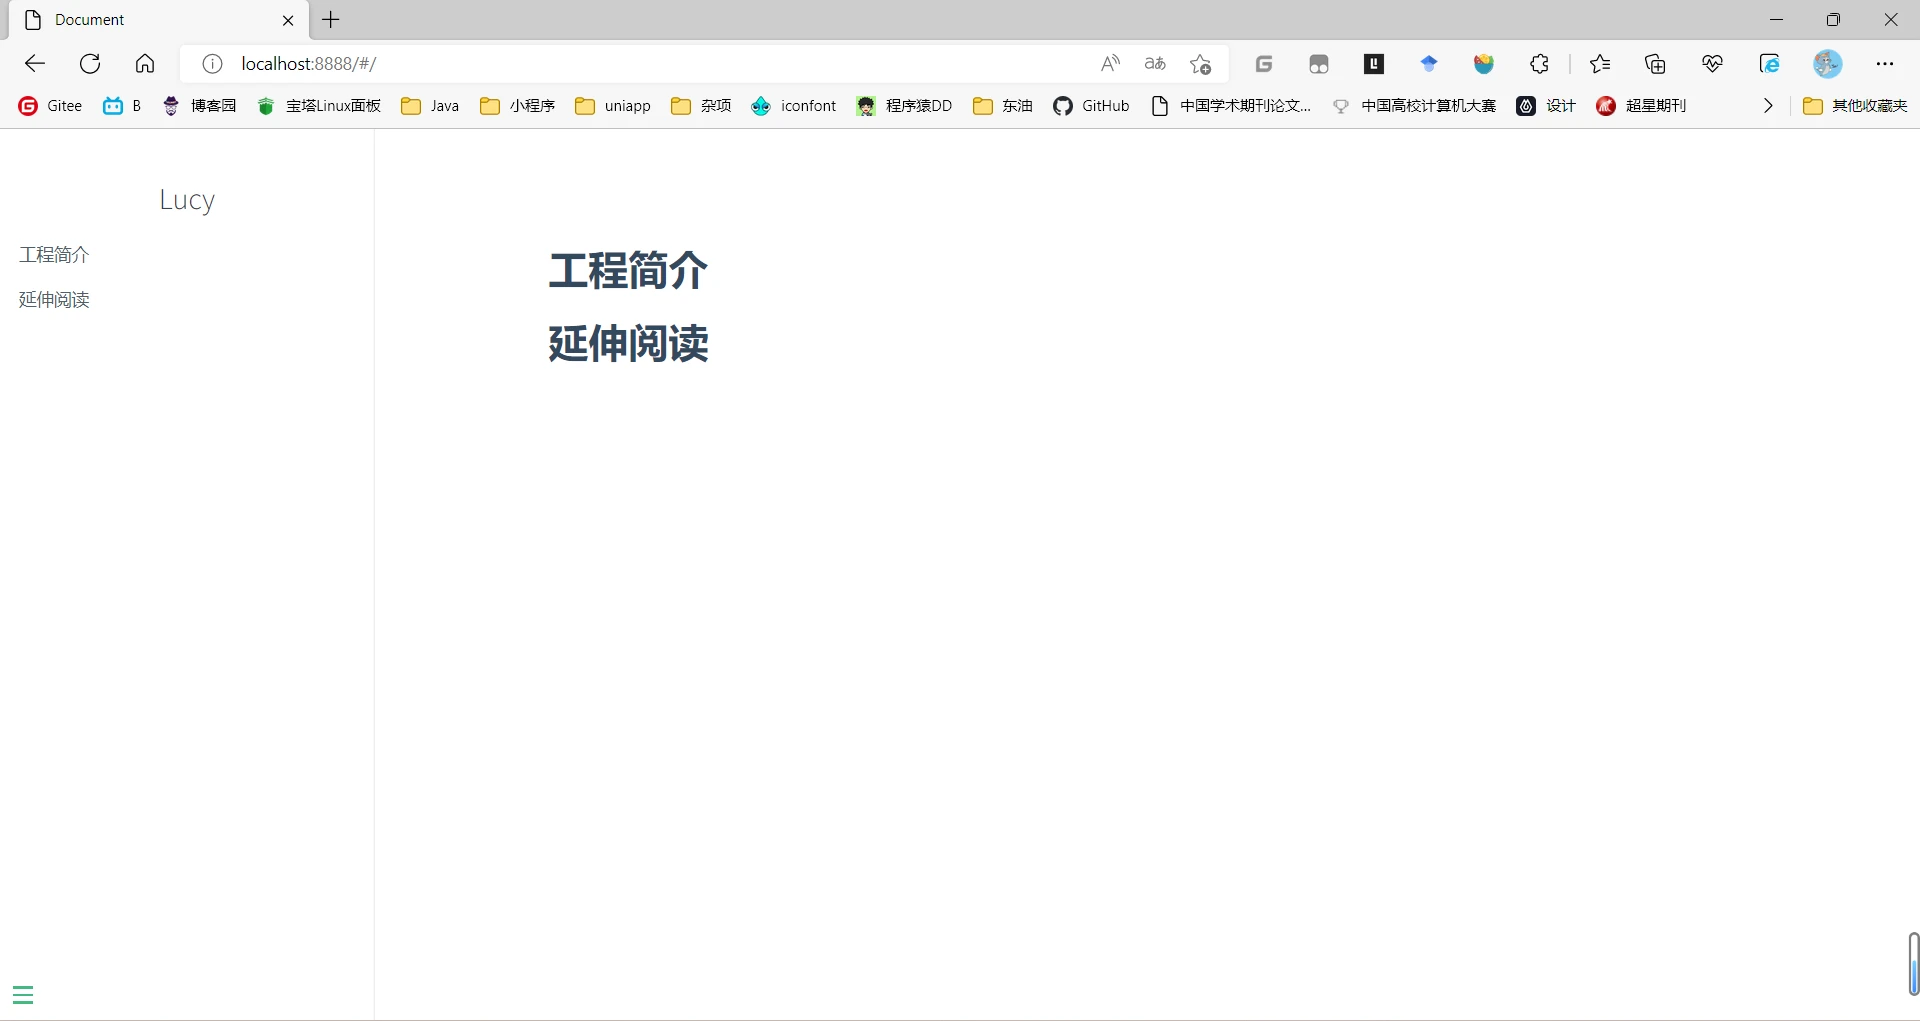
Task: Open the Extensions puzzle piece menu
Action: click(1539, 64)
